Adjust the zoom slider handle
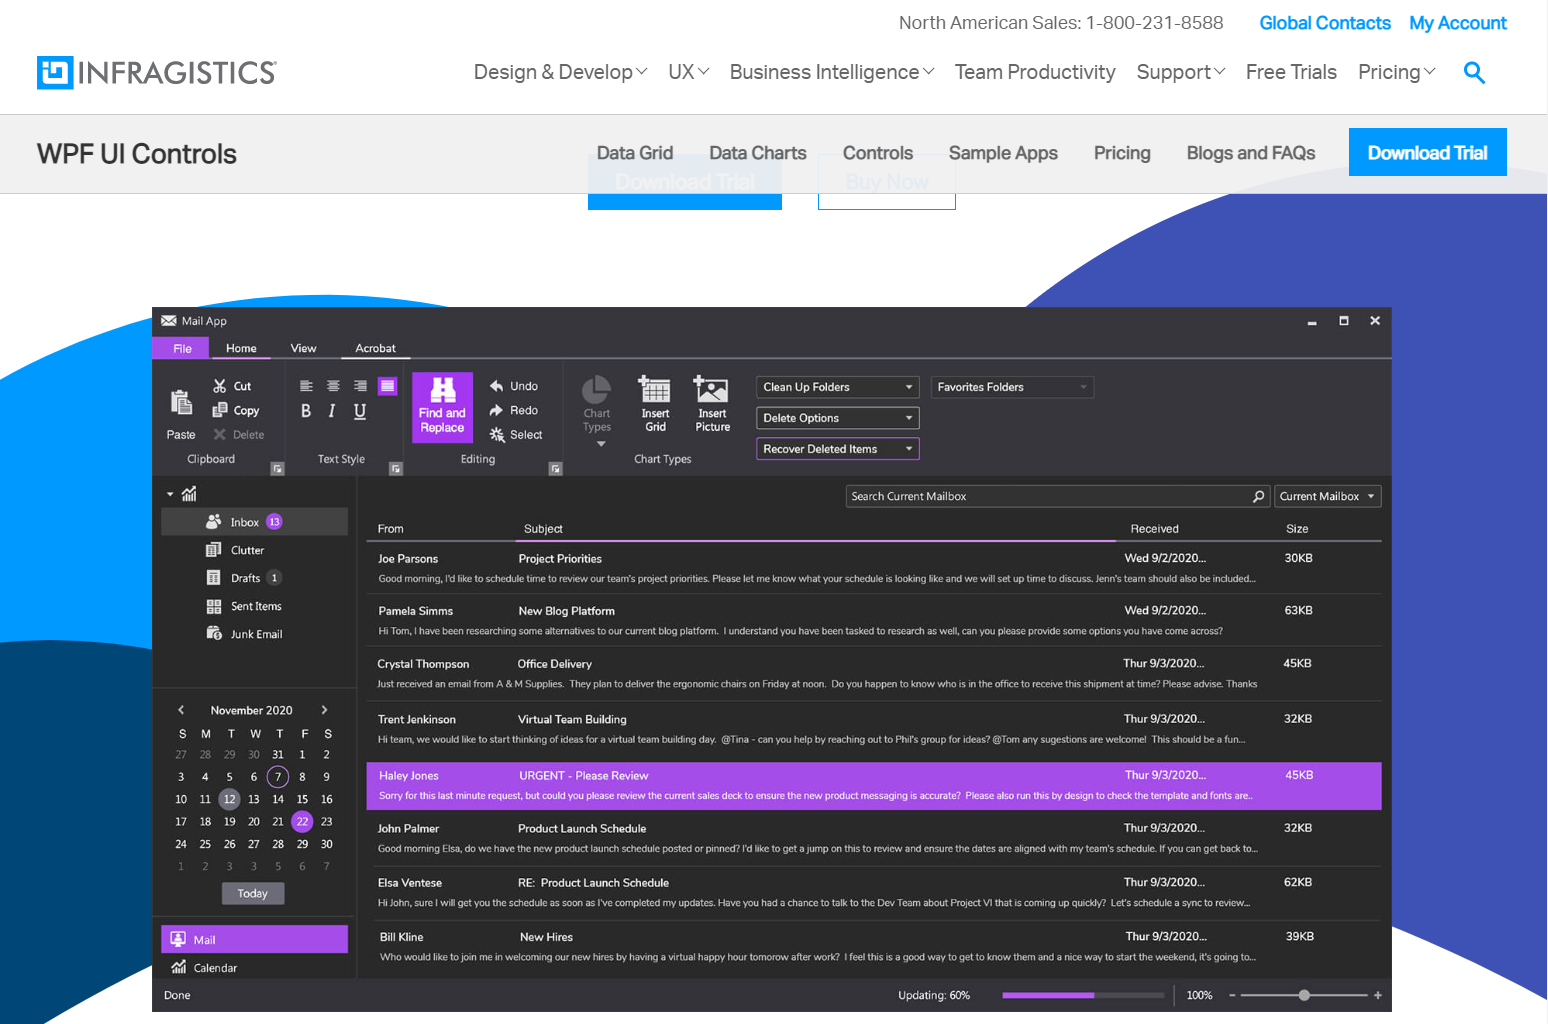The width and height of the screenshot is (1548, 1024). 1304,995
